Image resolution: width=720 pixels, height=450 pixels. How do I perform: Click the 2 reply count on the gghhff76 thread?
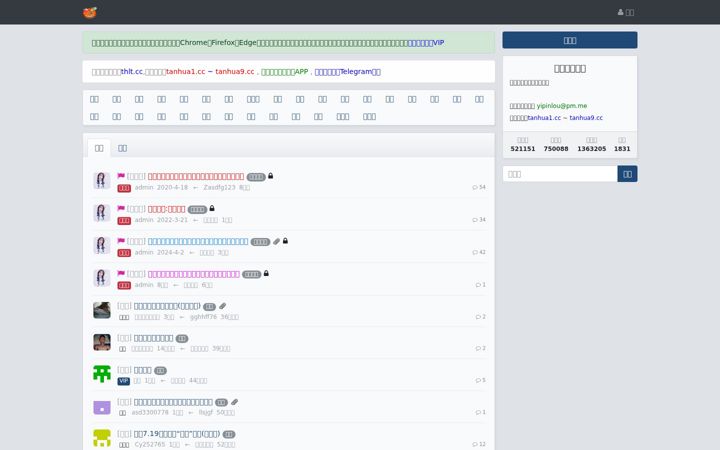click(x=481, y=317)
